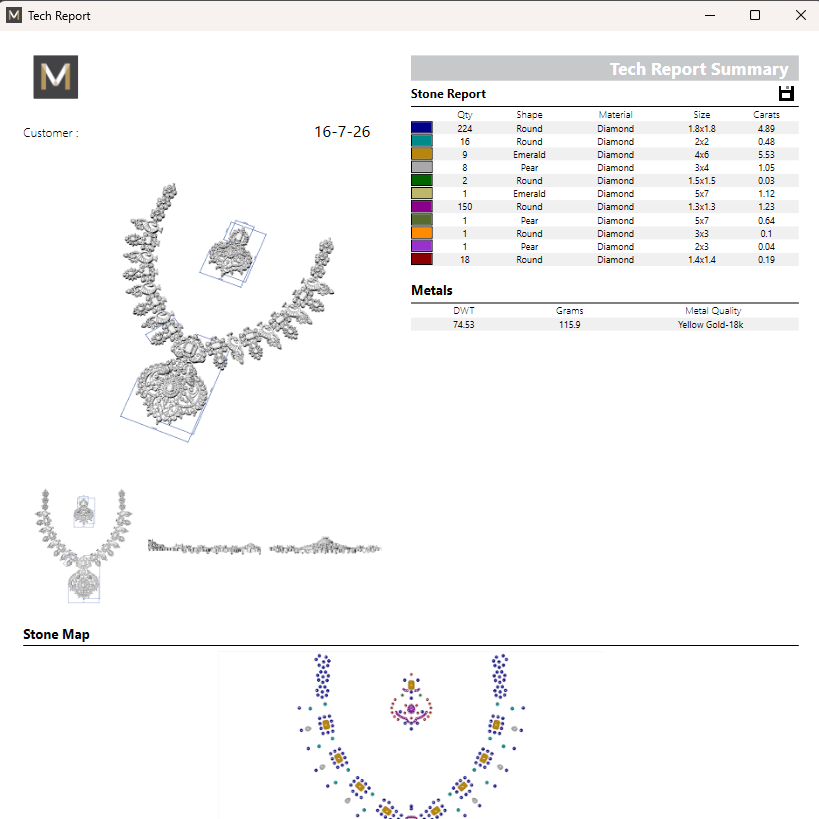Screen dimensions: 819x819
Task: Click the Customer field label
Action: (x=51, y=133)
